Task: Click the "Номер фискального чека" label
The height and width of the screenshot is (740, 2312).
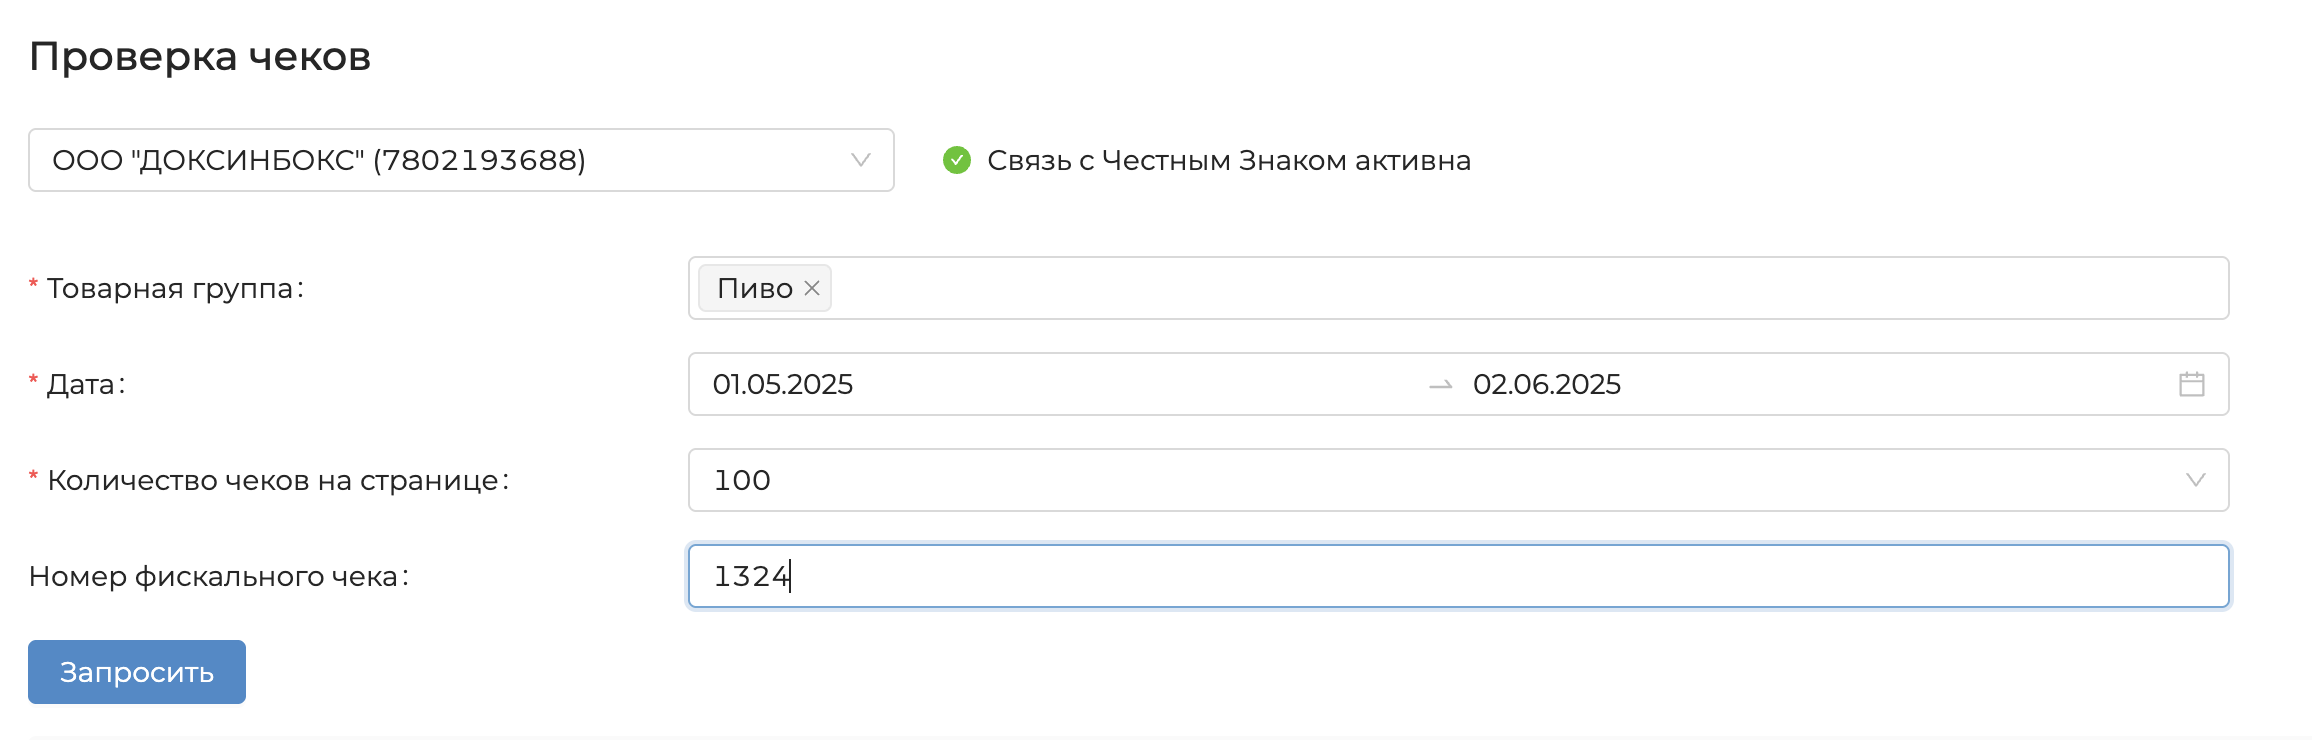Action: 217,576
